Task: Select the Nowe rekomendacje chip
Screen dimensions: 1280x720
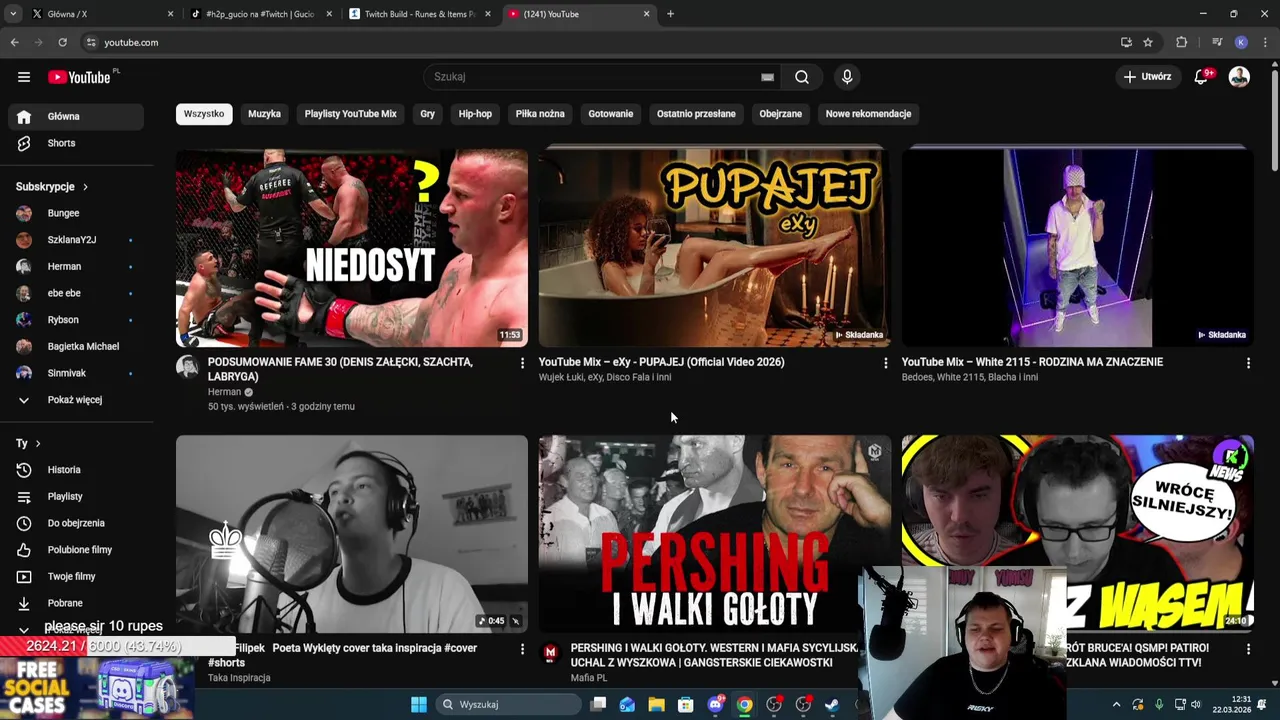Action: click(868, 114)
